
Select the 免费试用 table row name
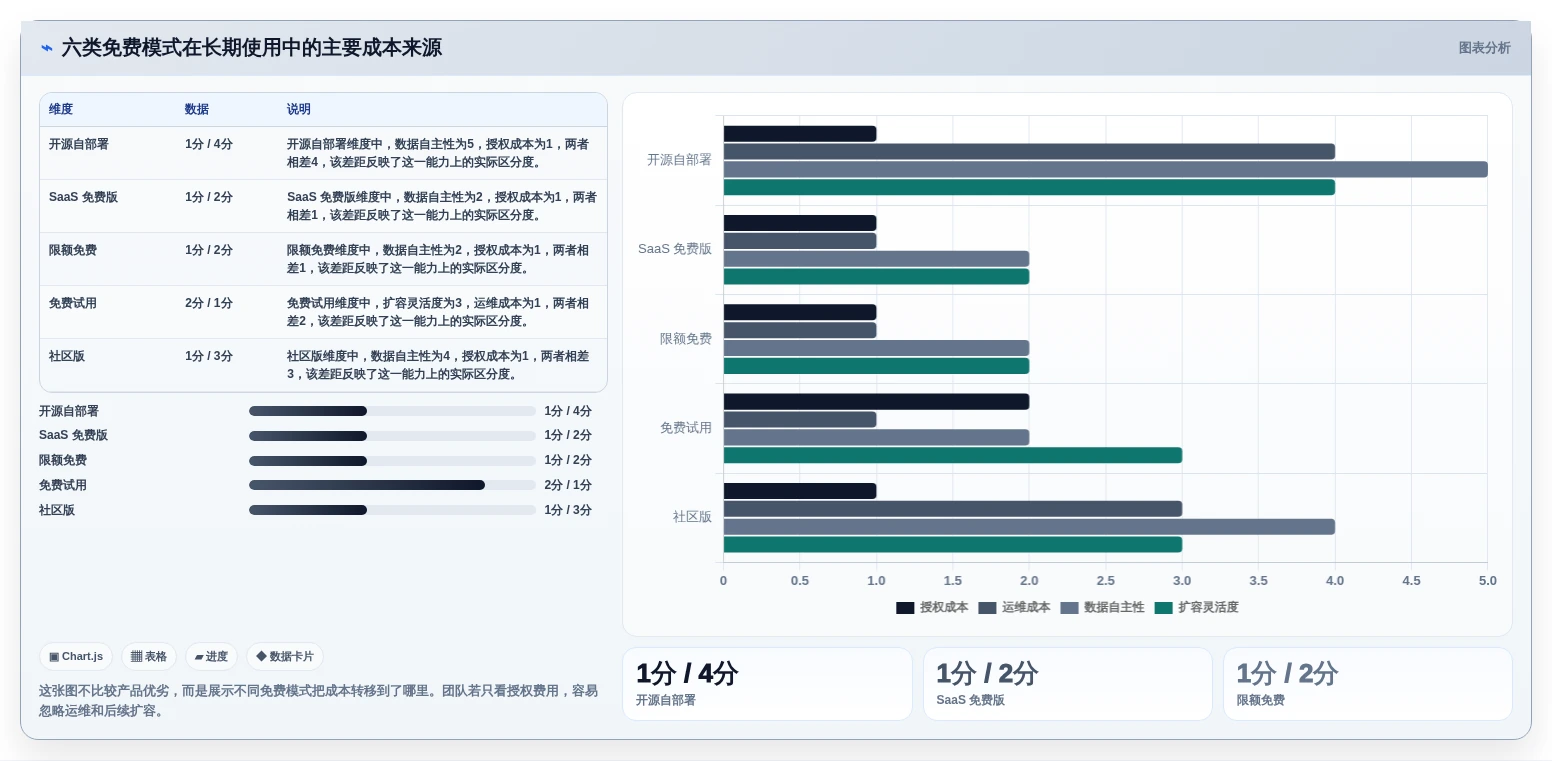click(x=73, y=303)
